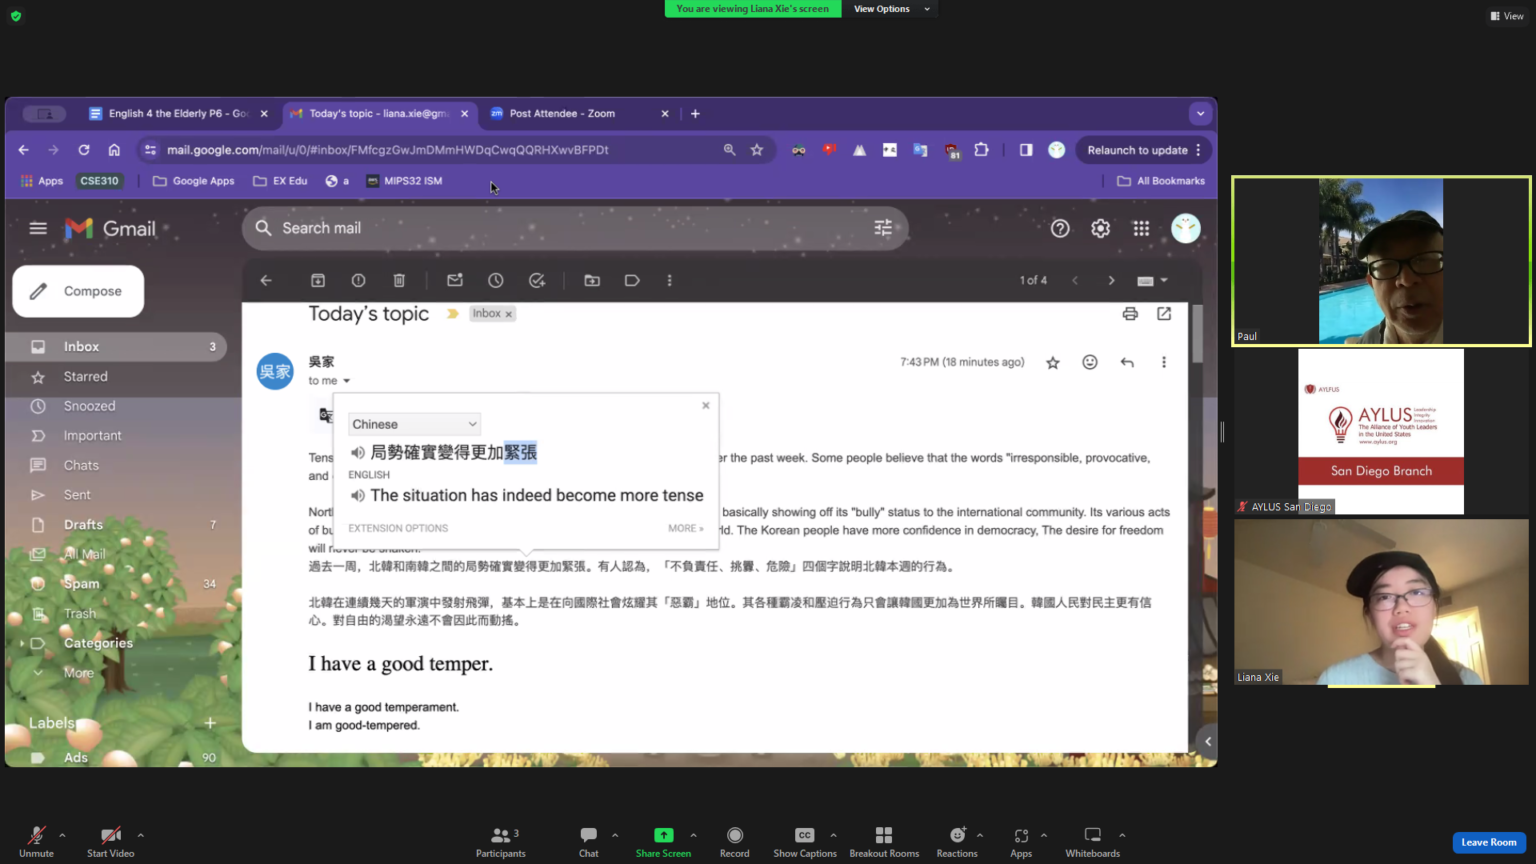Expand video options arrow next to Start Video
The height and width of the screenshot is (864, 1536).
(140, 835)
